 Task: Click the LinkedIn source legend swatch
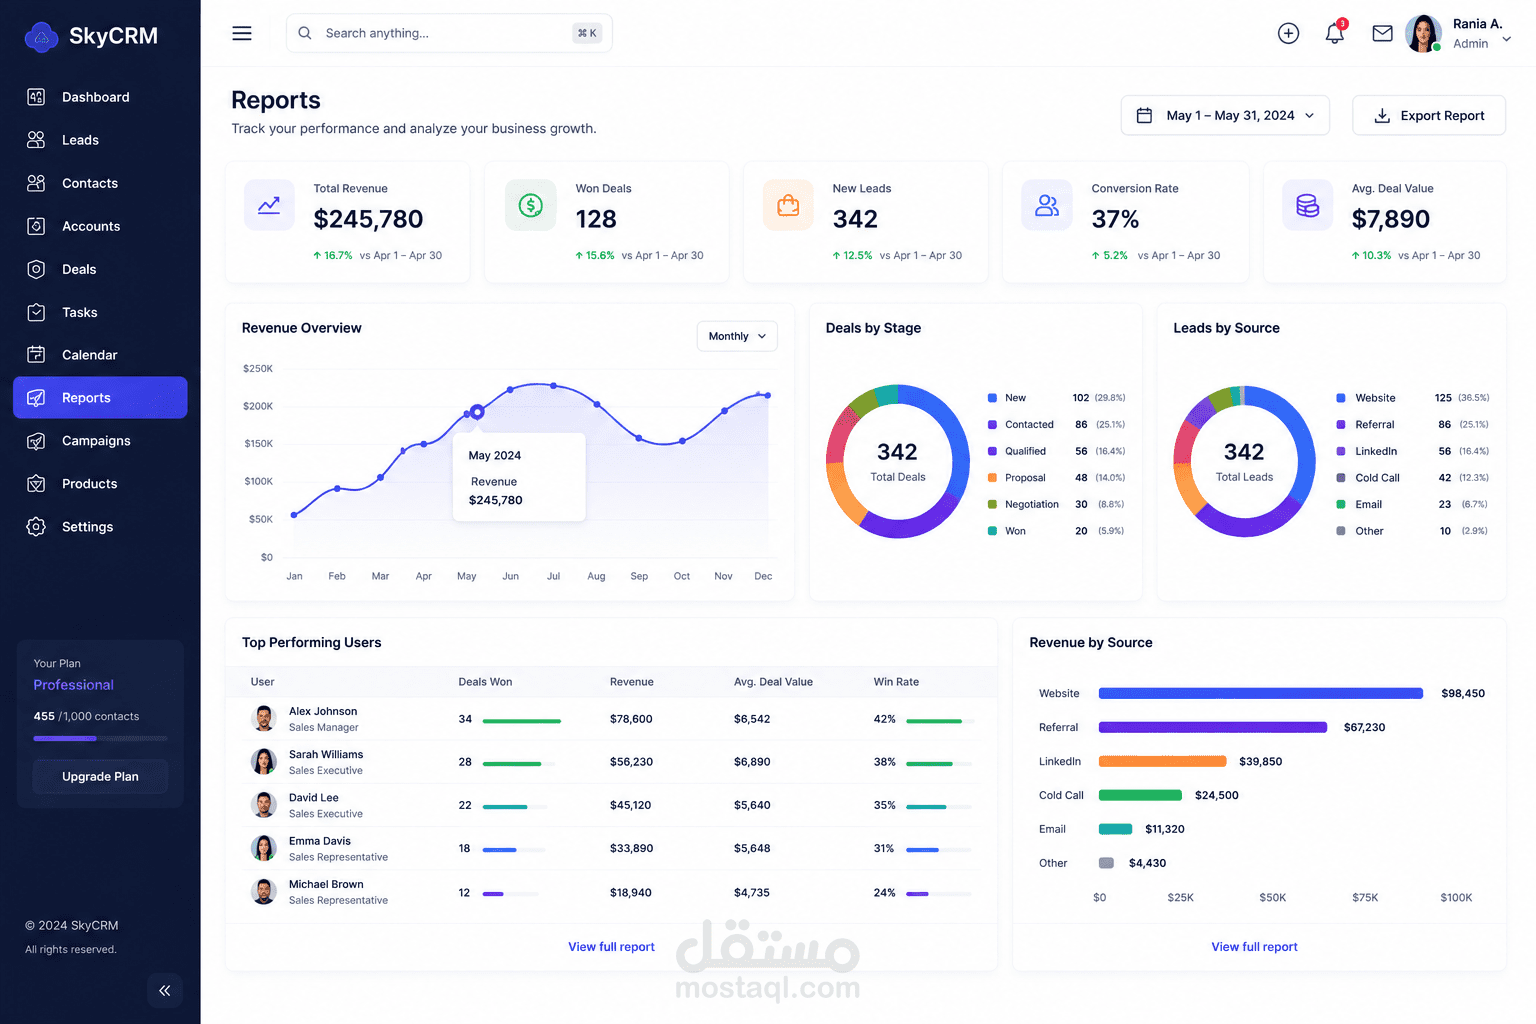click(x=1341, y=451)
